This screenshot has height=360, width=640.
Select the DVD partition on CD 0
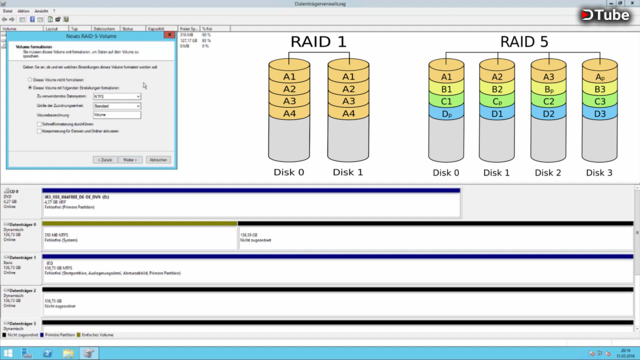[x=251, y=203]
